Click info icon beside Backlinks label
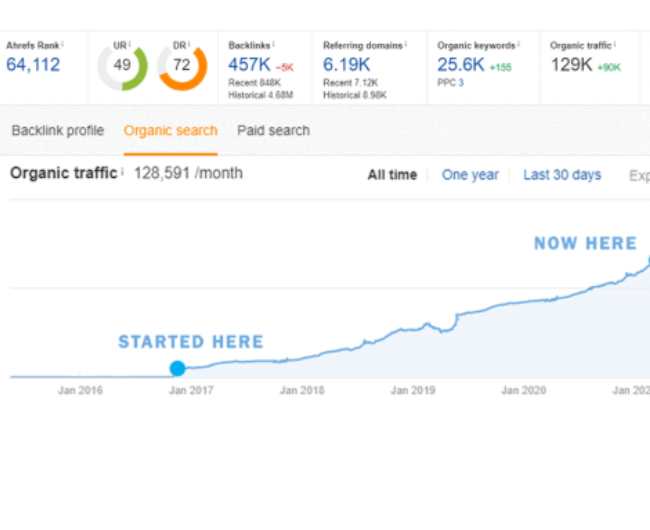Screen dimensions: 650x530 click(273, 45)
